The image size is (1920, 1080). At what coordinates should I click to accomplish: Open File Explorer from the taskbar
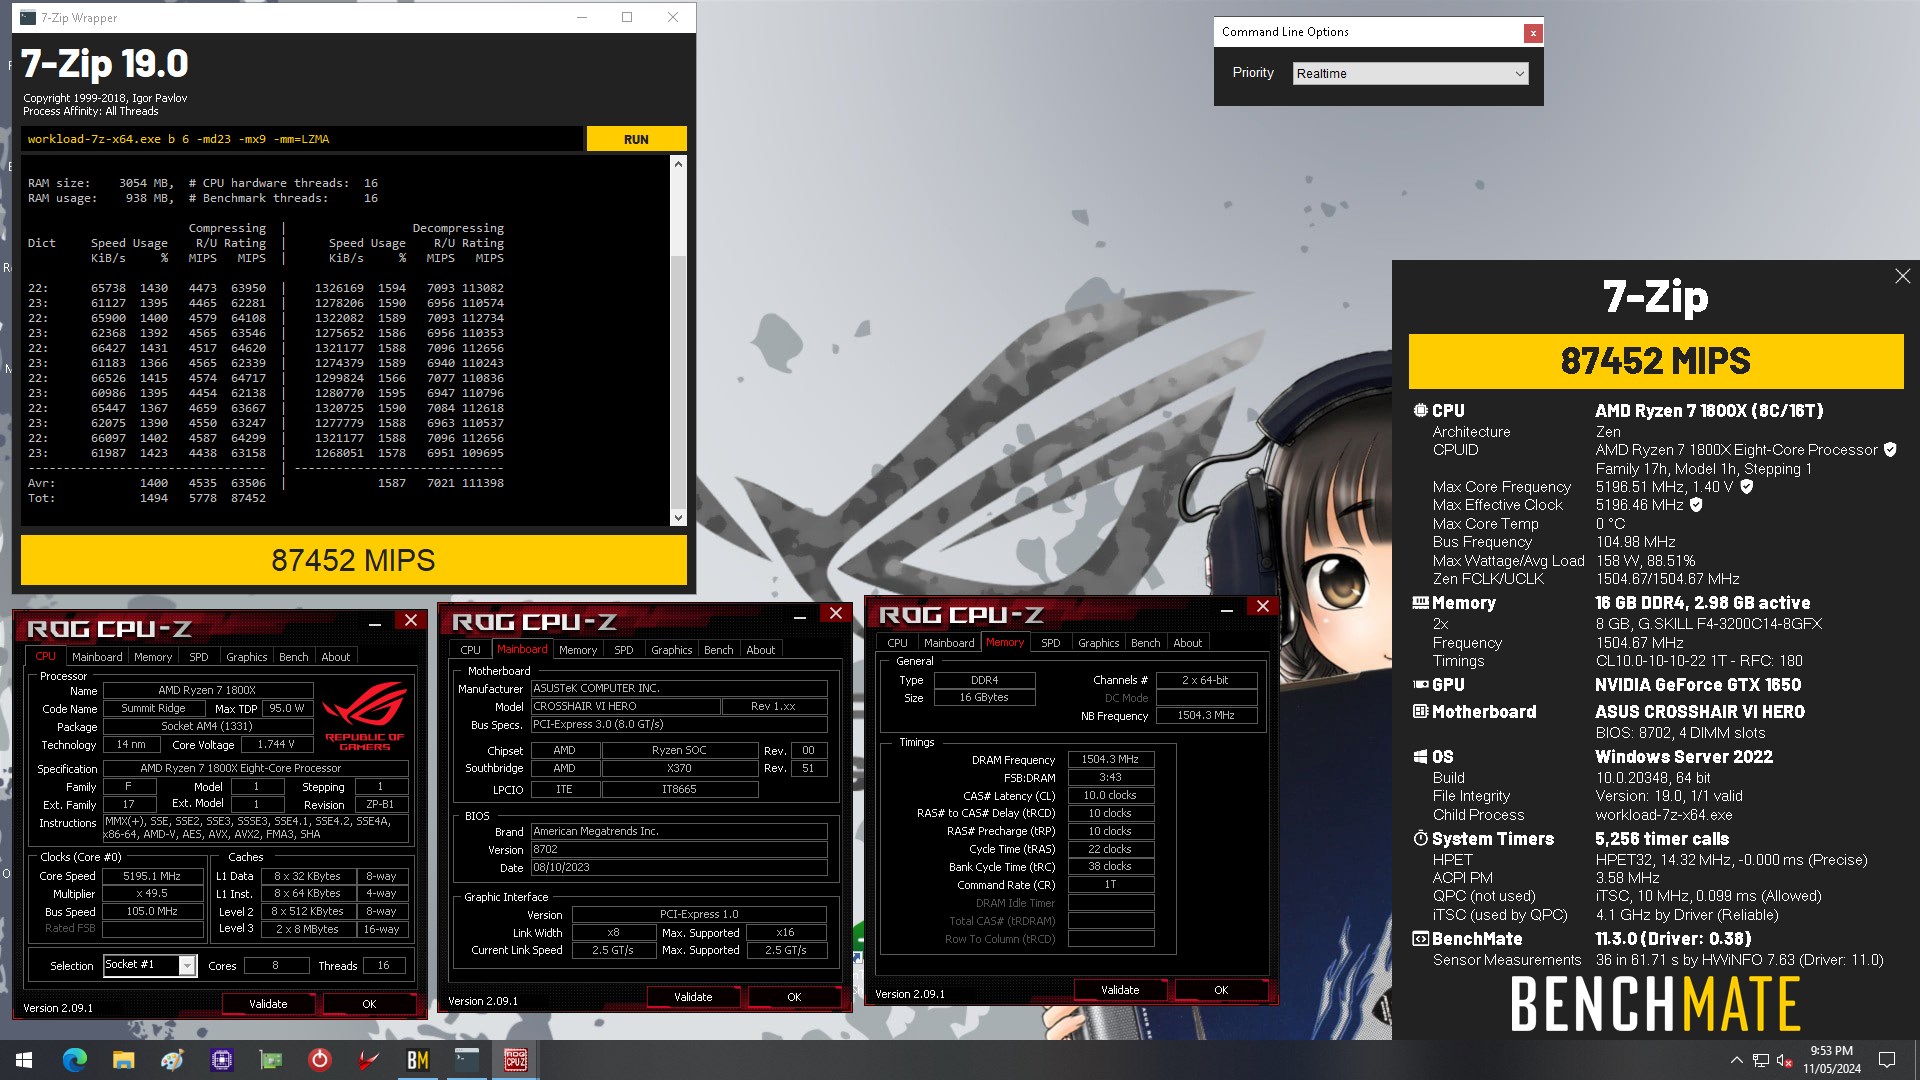[x=123, y=1060]
